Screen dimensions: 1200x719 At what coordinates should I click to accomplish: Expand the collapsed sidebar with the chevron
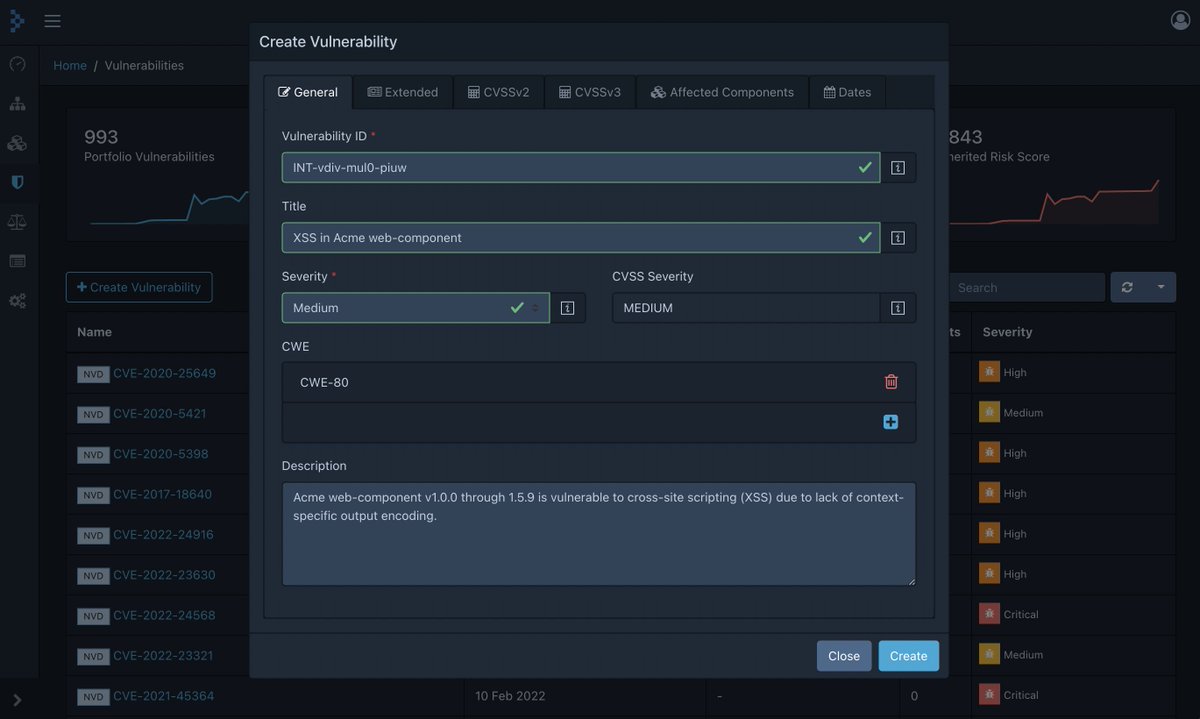18,699
